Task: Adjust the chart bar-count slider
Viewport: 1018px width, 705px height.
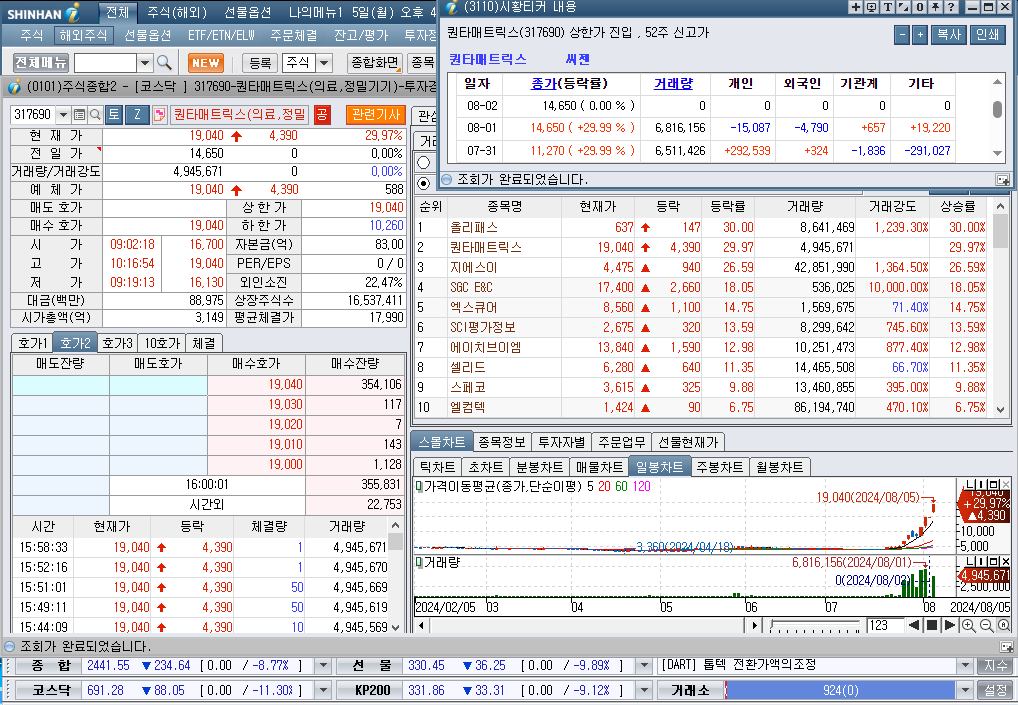Action: (x=815, y=626)
